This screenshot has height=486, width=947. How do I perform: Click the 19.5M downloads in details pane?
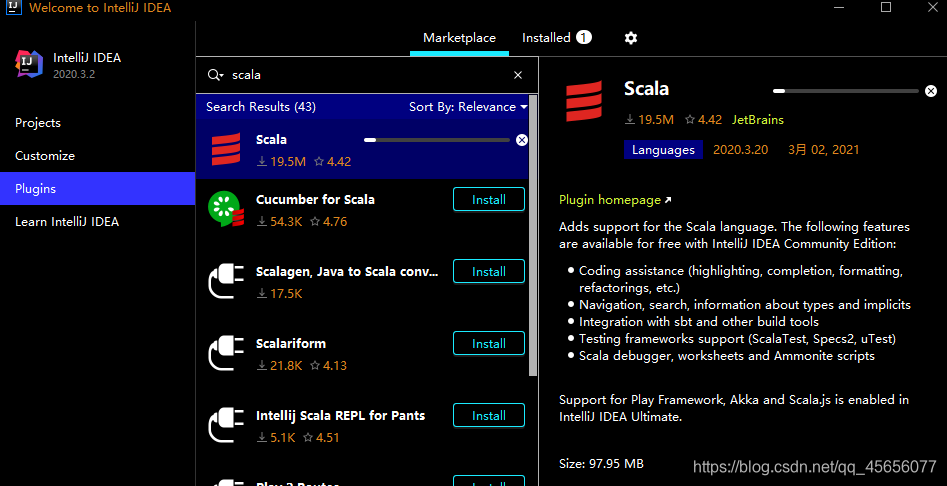click(x=649, y=120)
